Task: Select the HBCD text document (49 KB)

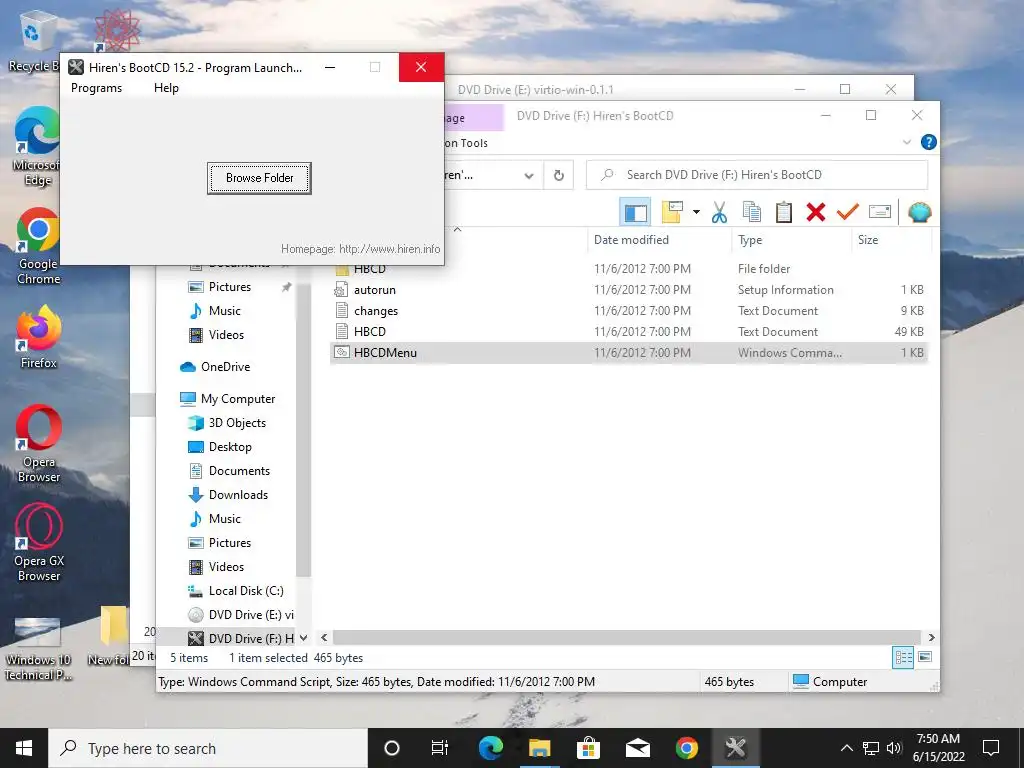Action: (x=628, y=331)
